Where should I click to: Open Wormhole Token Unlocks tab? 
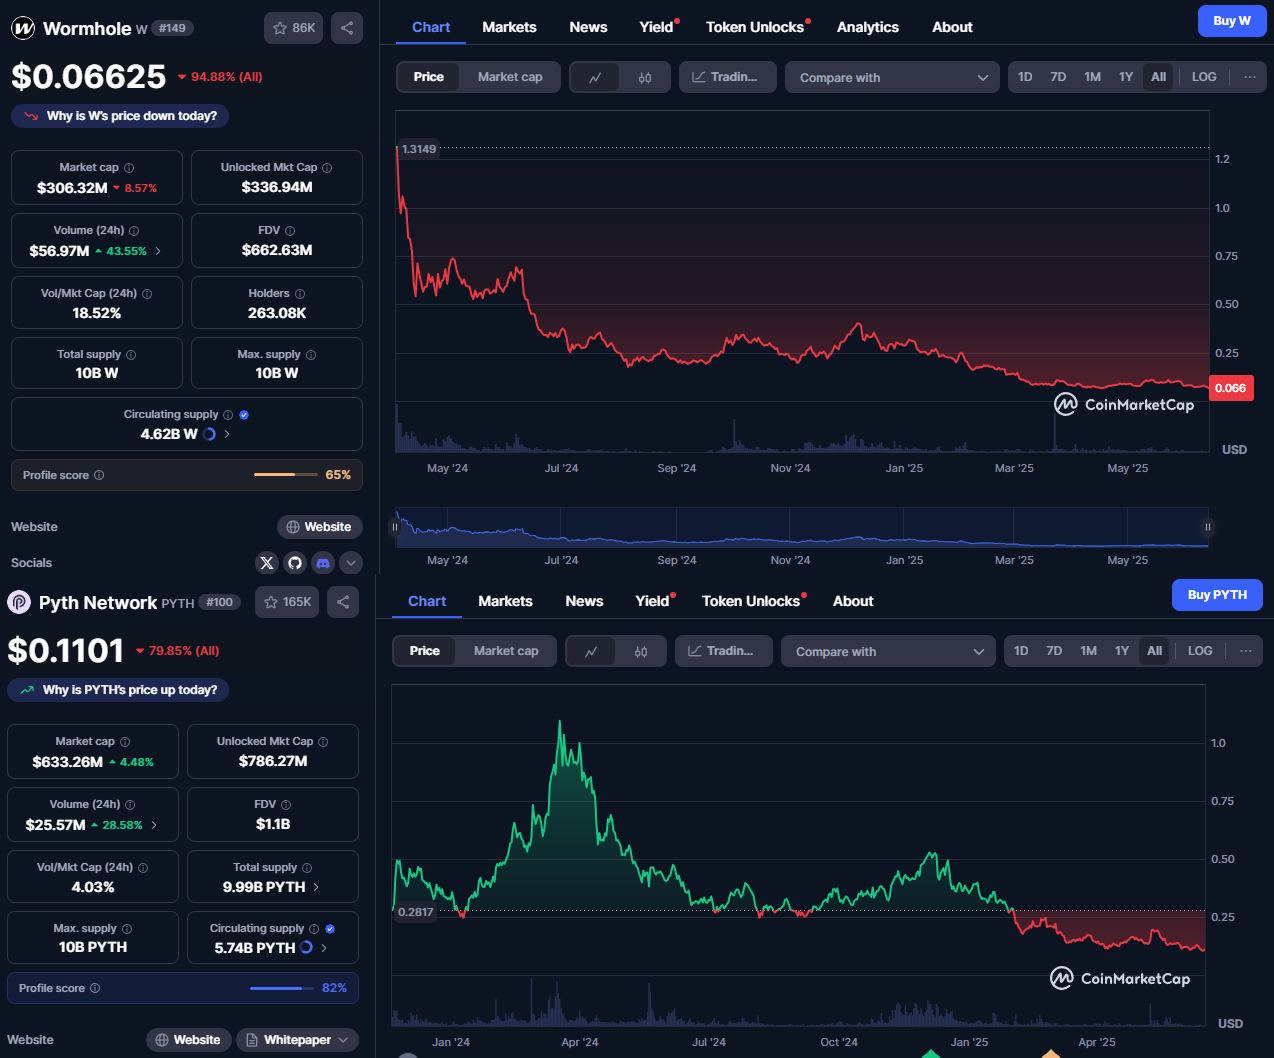pos(755,27)
